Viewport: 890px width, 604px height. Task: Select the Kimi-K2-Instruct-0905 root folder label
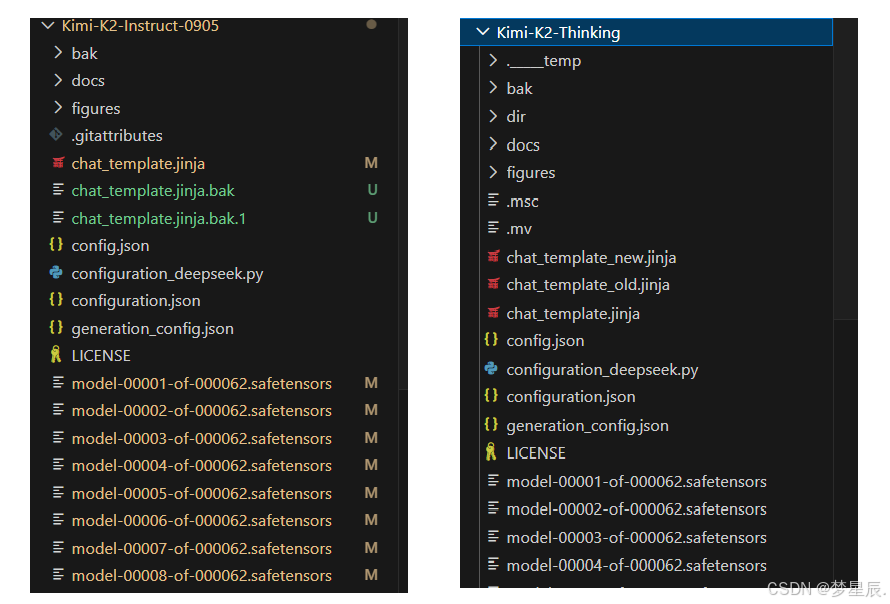(x=140, y=26)
